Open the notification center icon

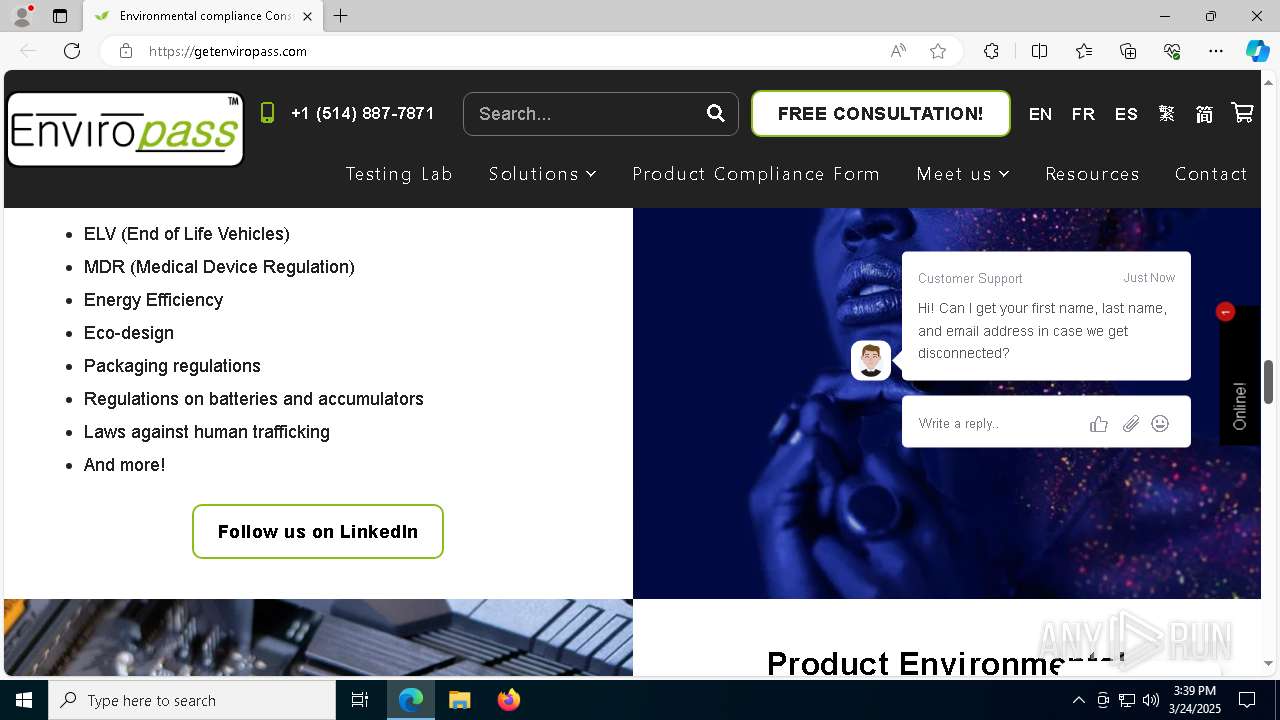coord(1247,700)
